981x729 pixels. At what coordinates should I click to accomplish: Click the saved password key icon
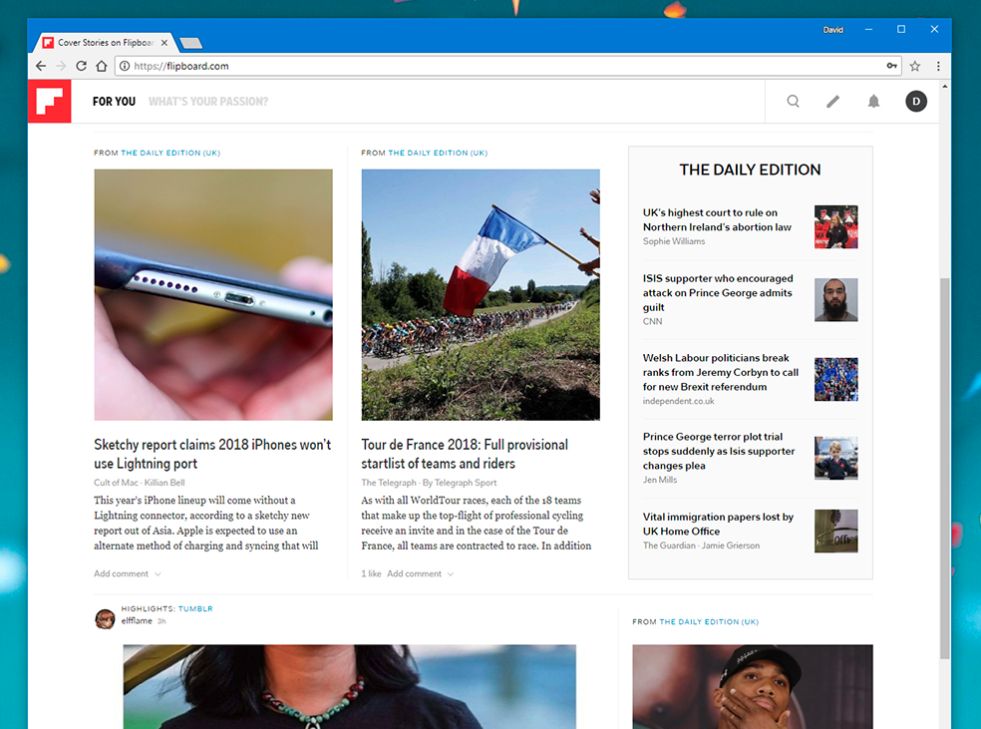pos(892,66)
